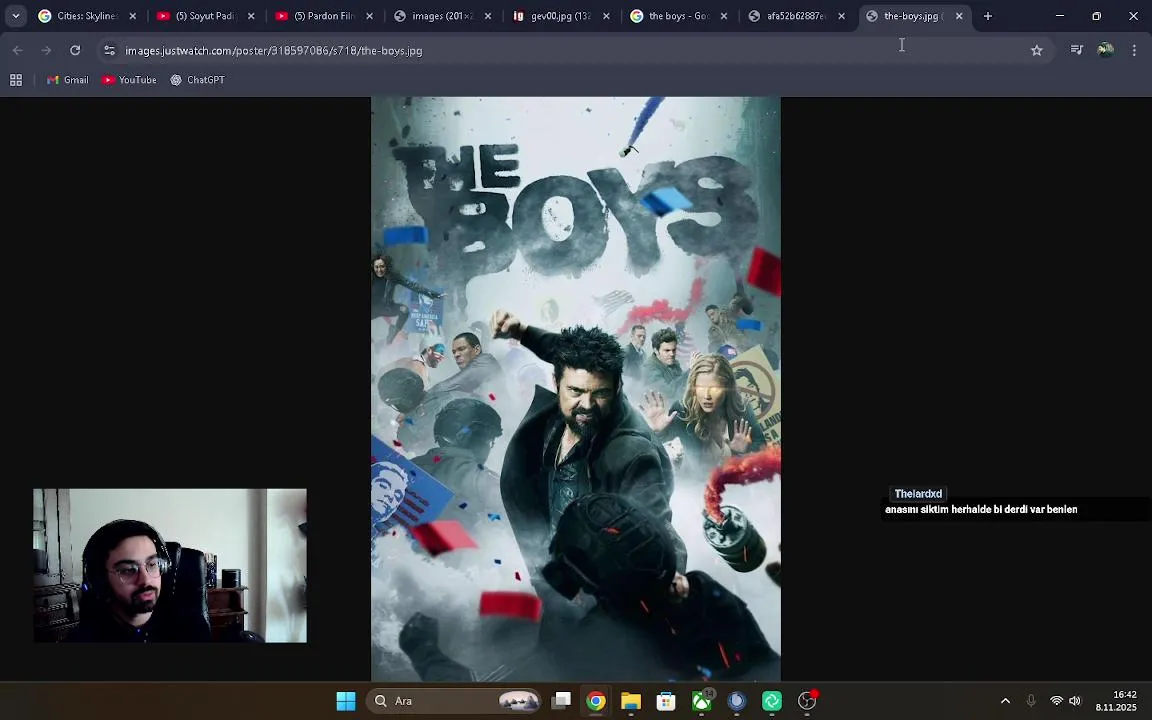Restore down the Chrome window
Viewport: 1152px width, 720px height.
pyautogui.click(x=1096, y=15)
